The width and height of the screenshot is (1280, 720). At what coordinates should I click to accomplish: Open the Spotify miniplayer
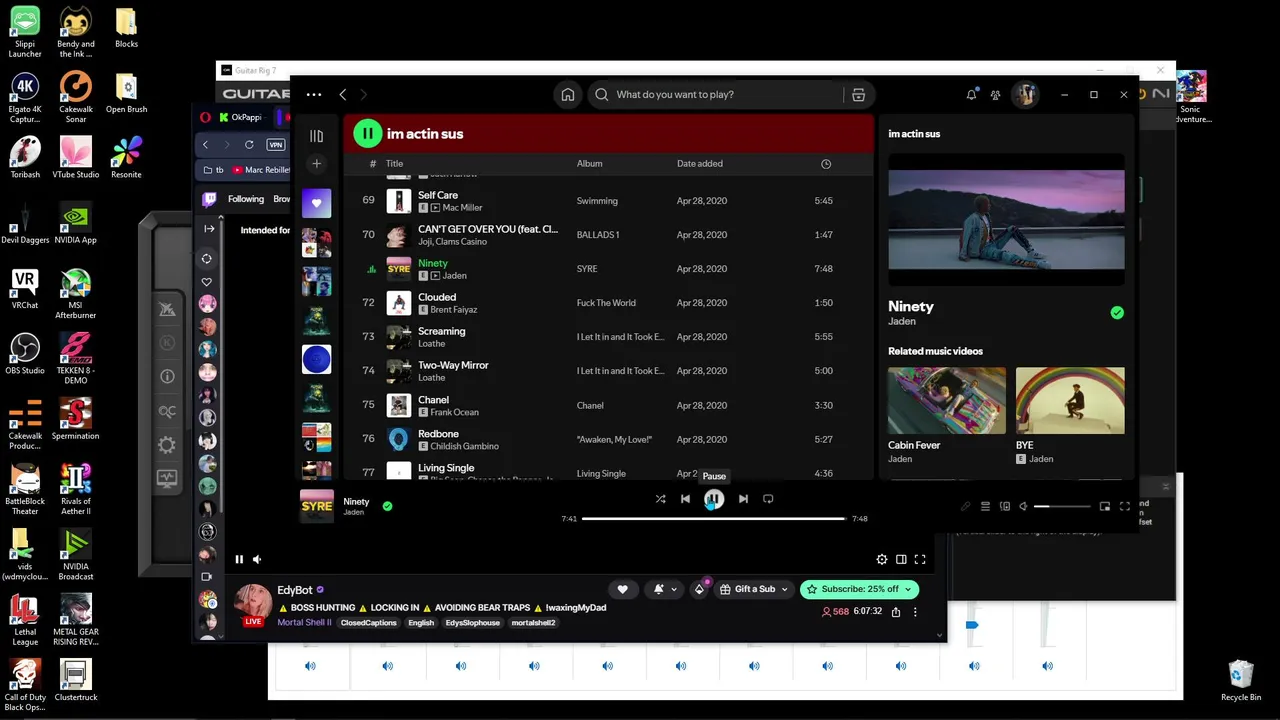click(1105, 507)
